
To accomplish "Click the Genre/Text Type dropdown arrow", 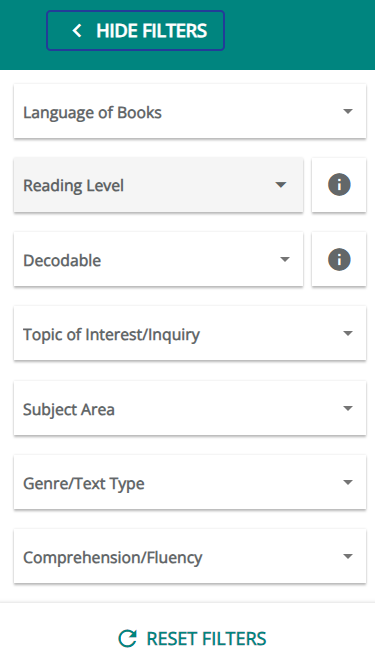I will (x=348, y=482).
